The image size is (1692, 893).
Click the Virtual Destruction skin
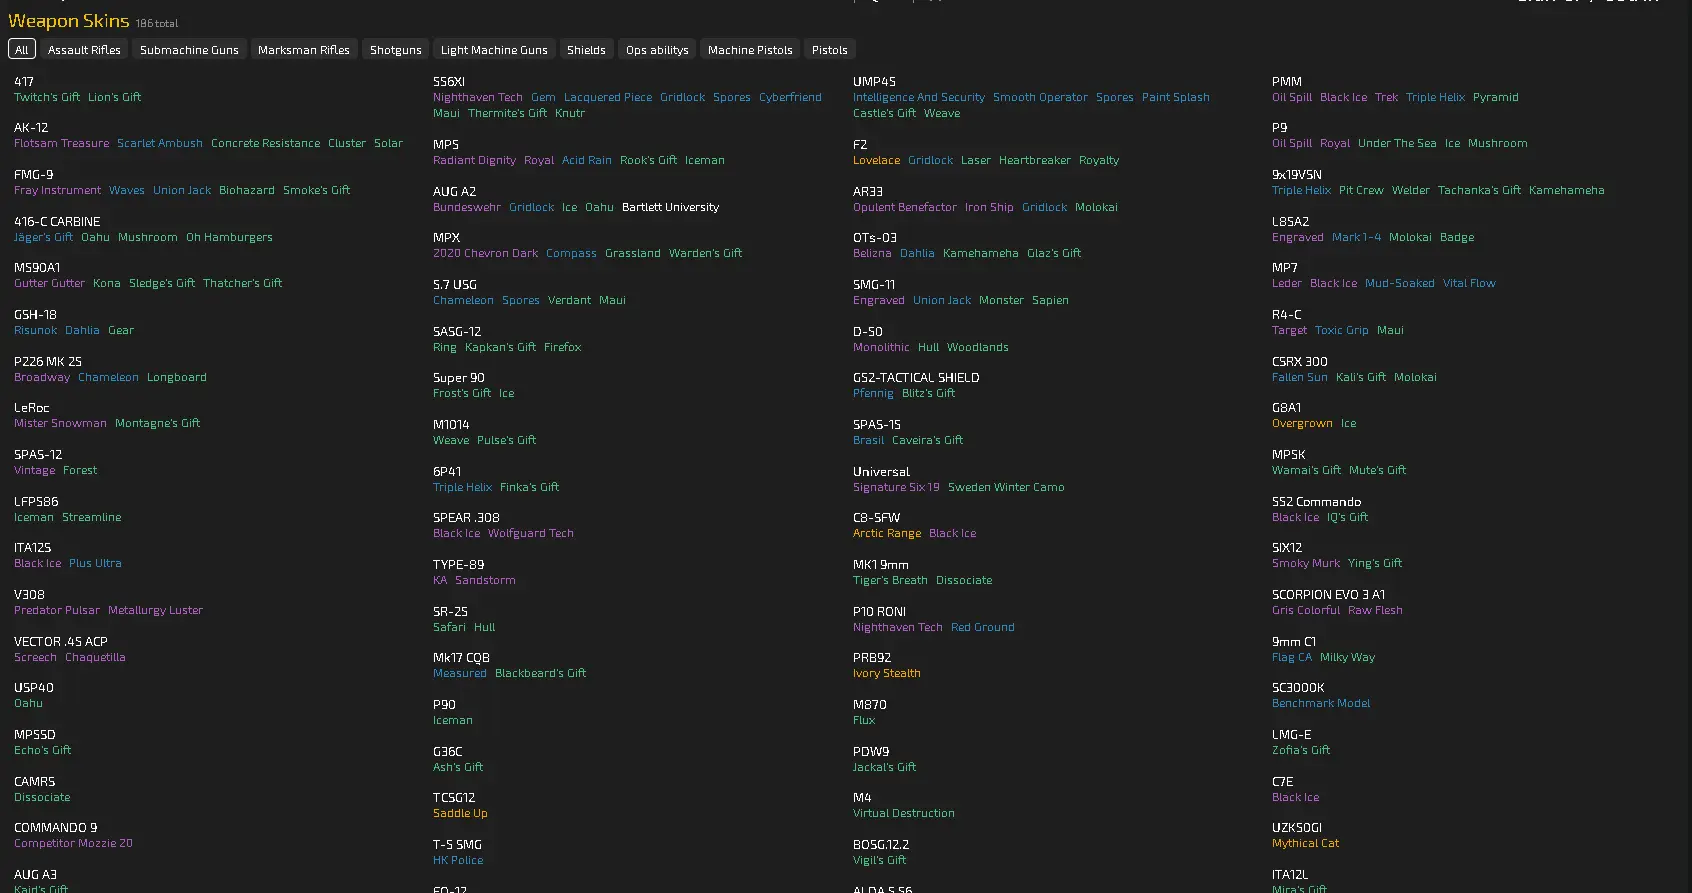point(903,813)
